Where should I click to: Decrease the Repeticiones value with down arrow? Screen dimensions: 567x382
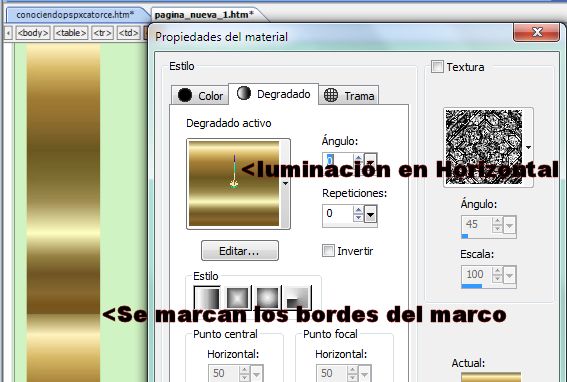pos(358,218)
